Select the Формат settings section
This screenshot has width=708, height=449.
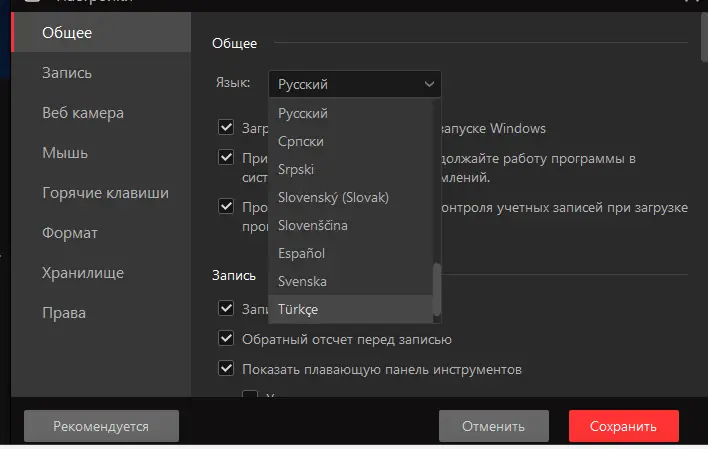(70, 233)
